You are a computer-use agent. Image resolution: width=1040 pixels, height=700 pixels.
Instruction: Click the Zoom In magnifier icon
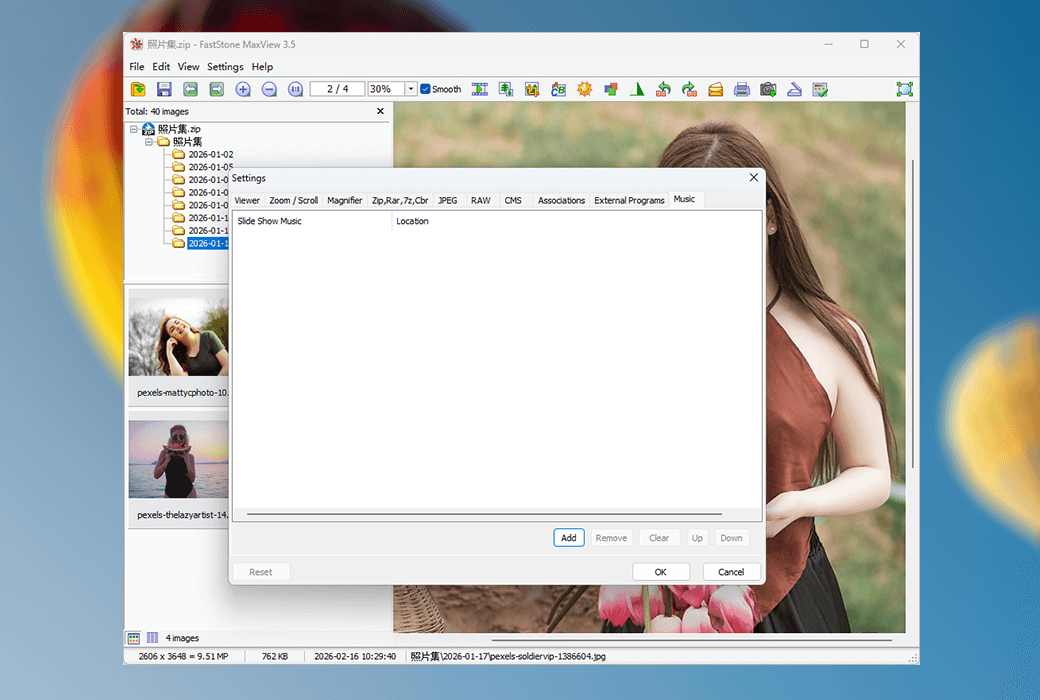click(x=243, y=89)
